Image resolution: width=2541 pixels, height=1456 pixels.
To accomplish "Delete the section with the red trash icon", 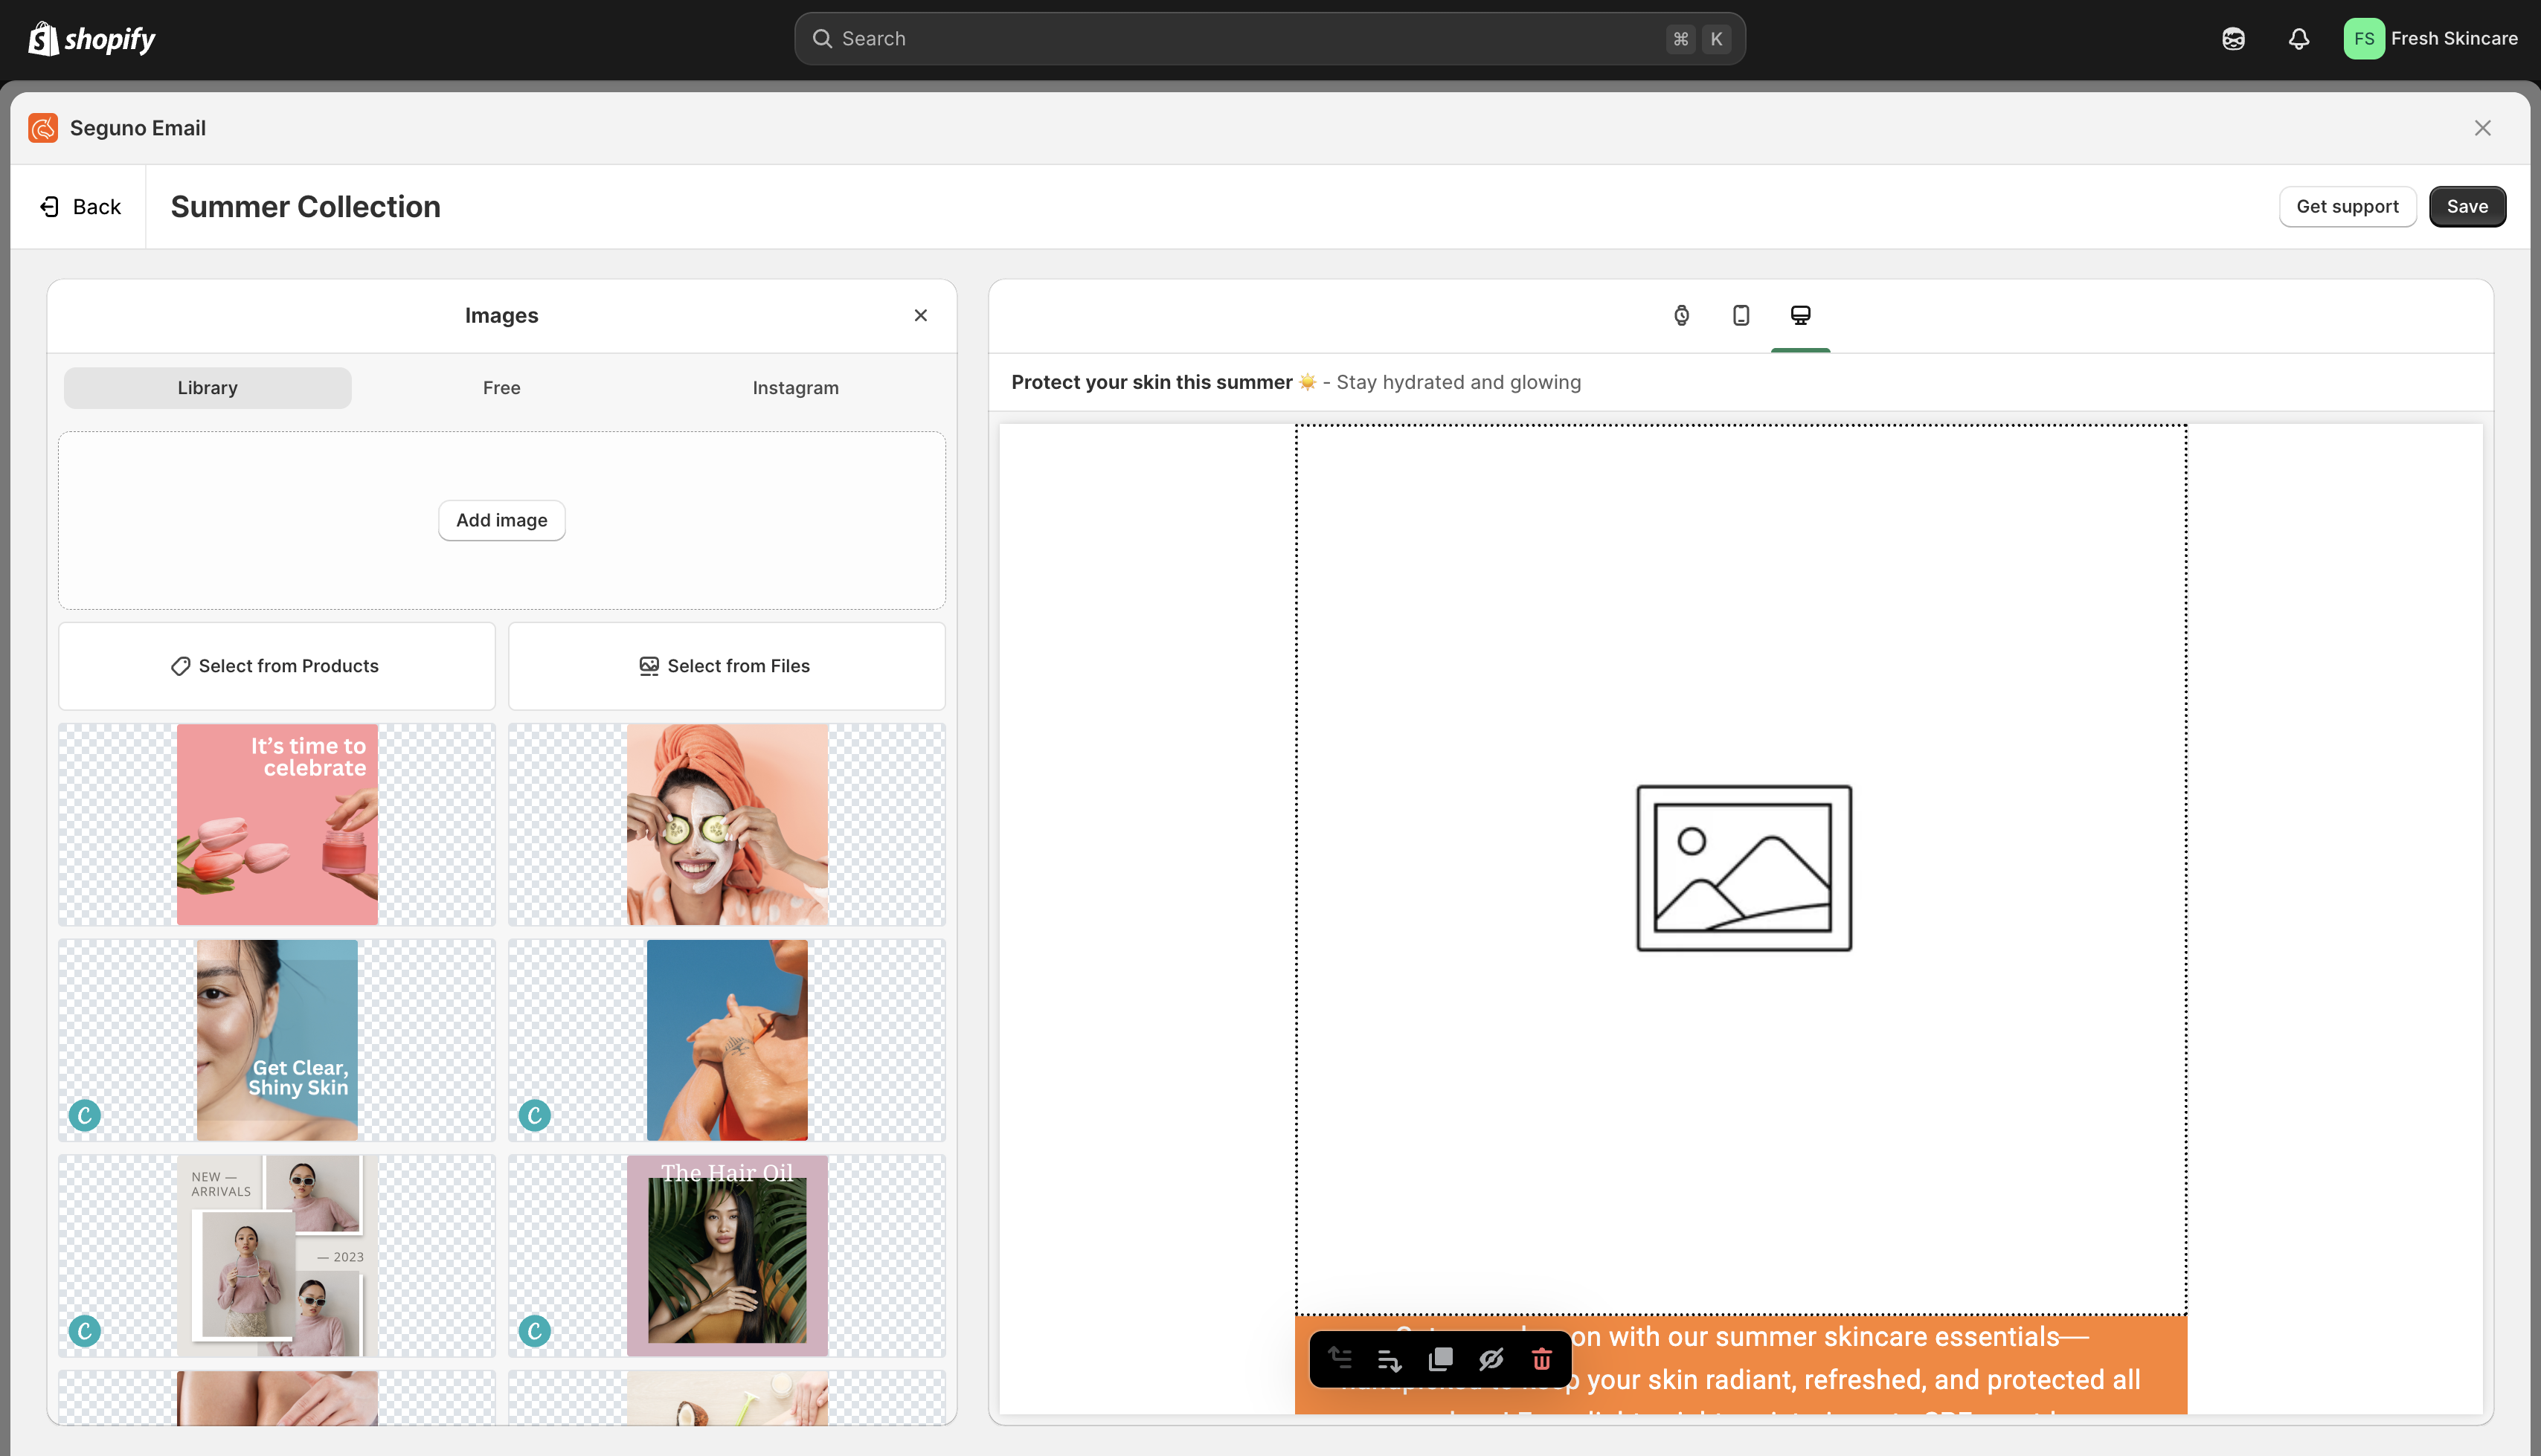I will [x=1541, y=1359].
